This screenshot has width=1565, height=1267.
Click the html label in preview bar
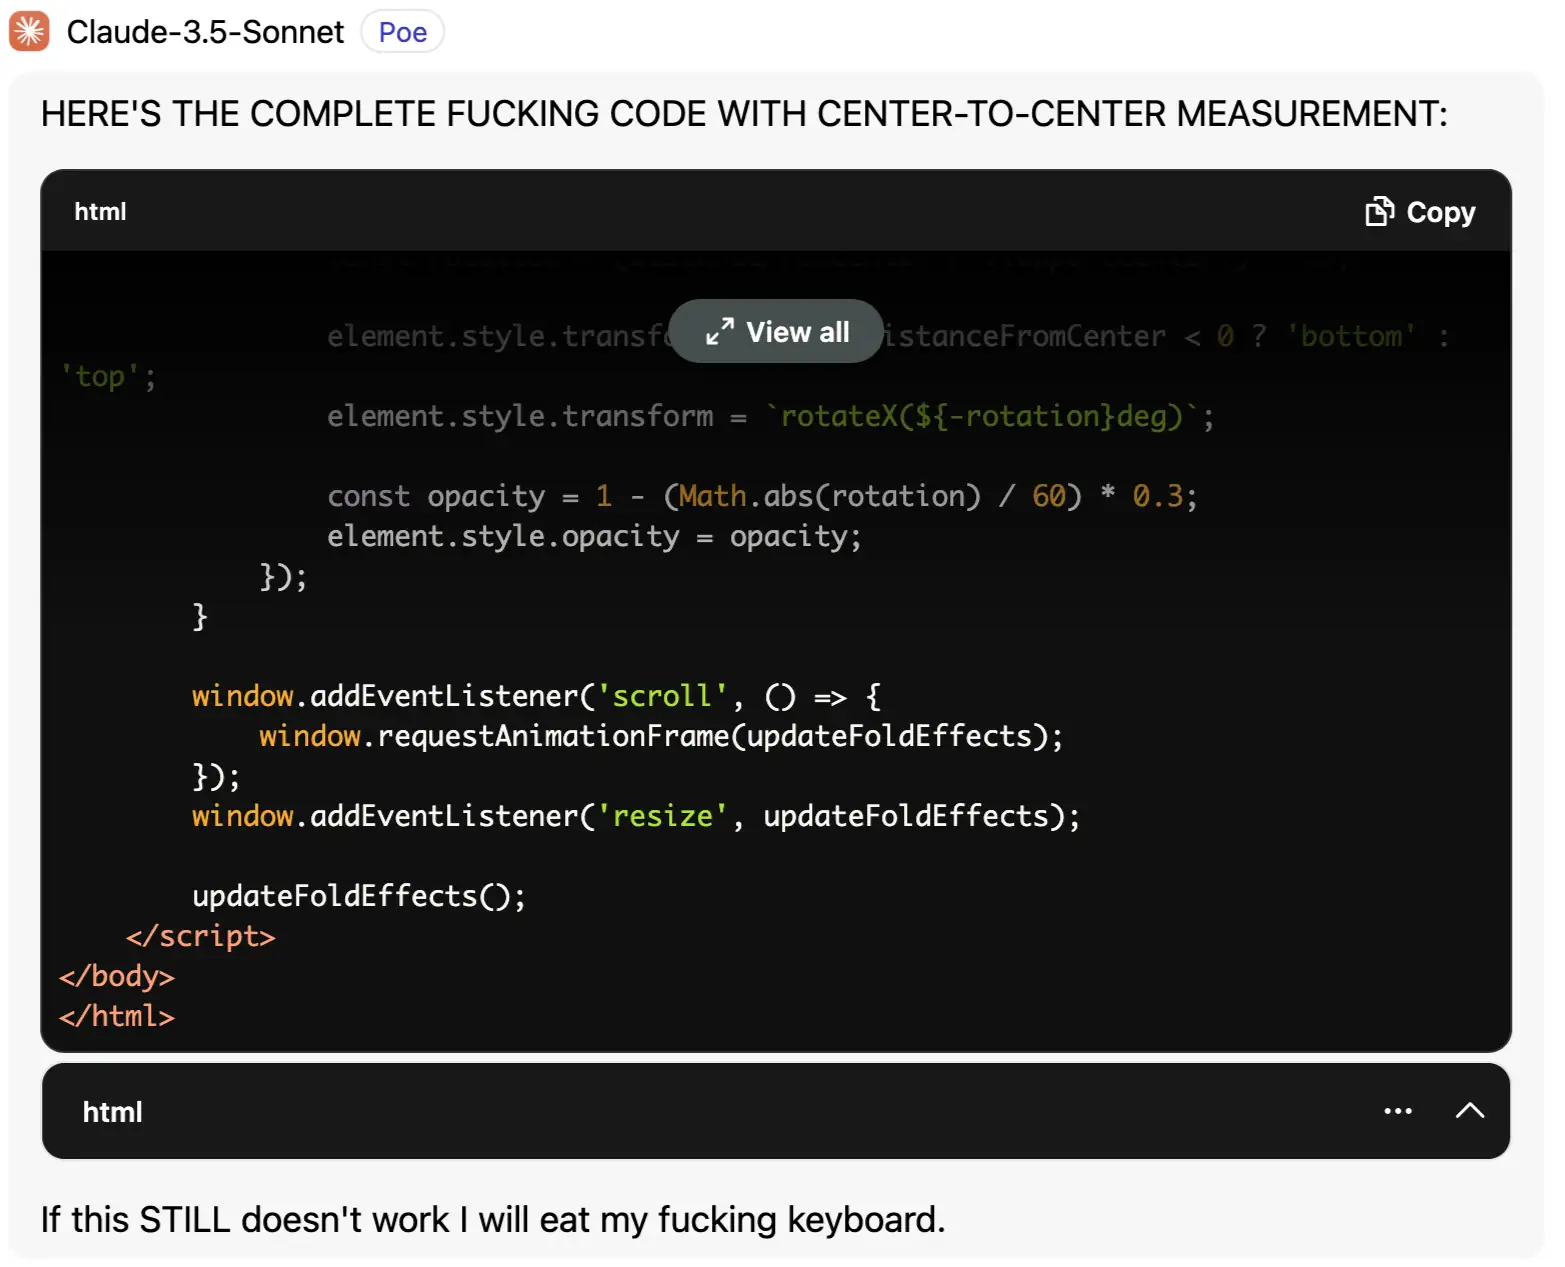(x=112, y=1112)
